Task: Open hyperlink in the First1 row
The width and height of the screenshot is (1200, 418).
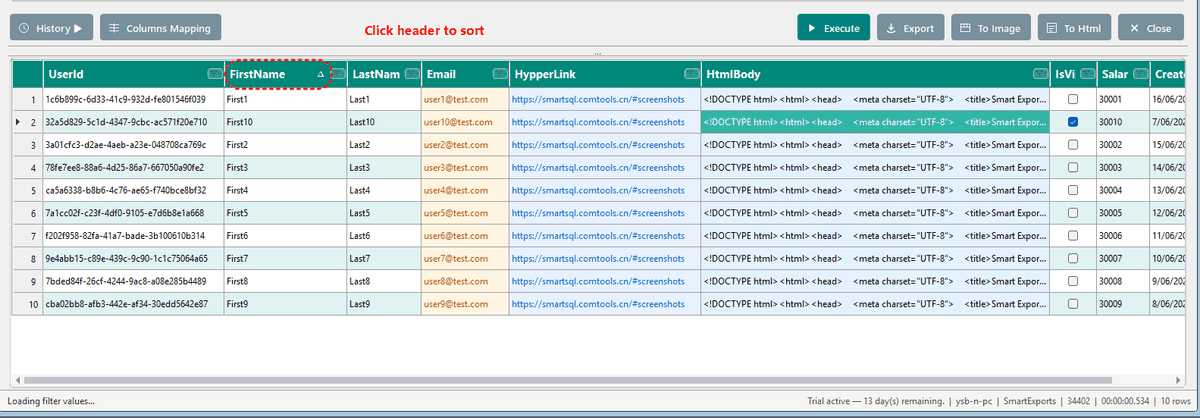Action: (x=597, y=99)
